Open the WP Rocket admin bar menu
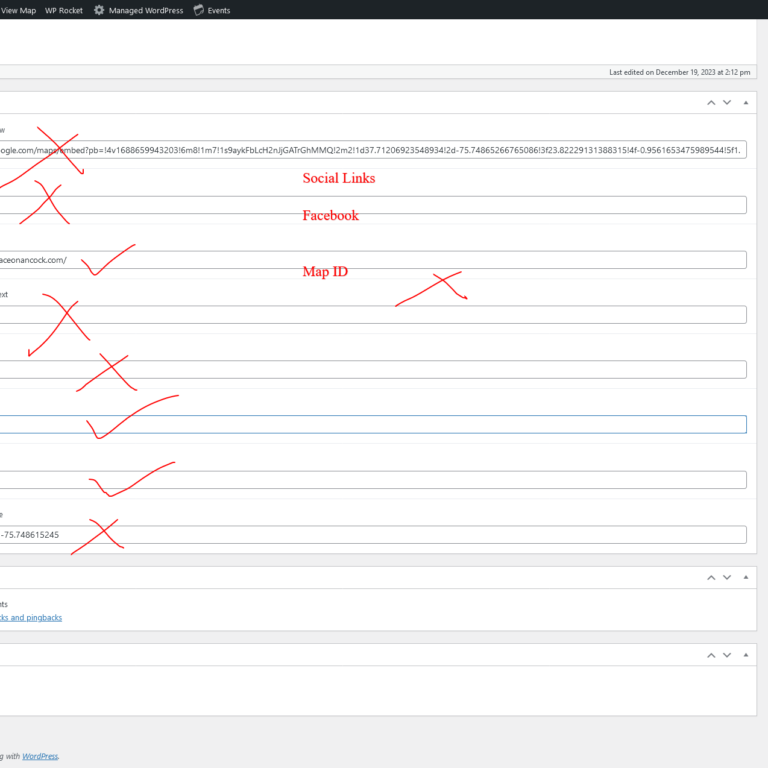 click(x=64, y=10)
